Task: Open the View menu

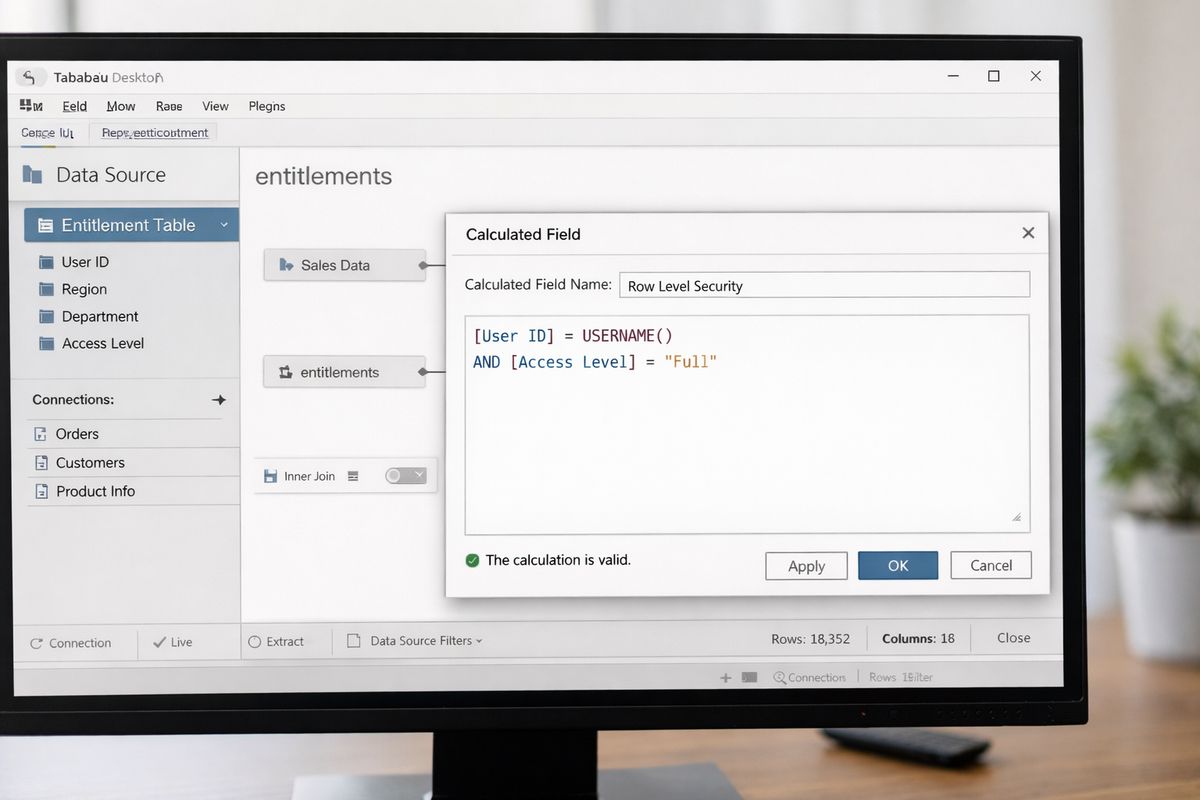Action: click(x=216, y=106)
